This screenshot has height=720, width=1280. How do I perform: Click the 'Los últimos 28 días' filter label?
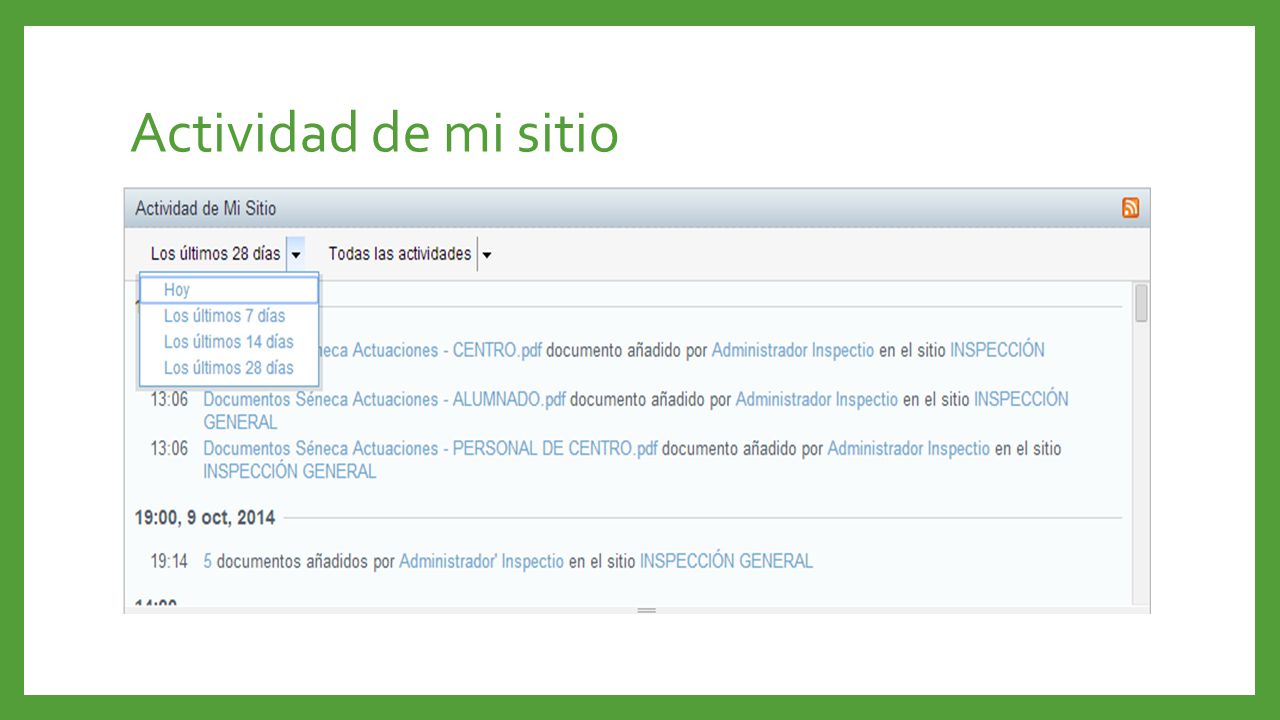point(215,254)
